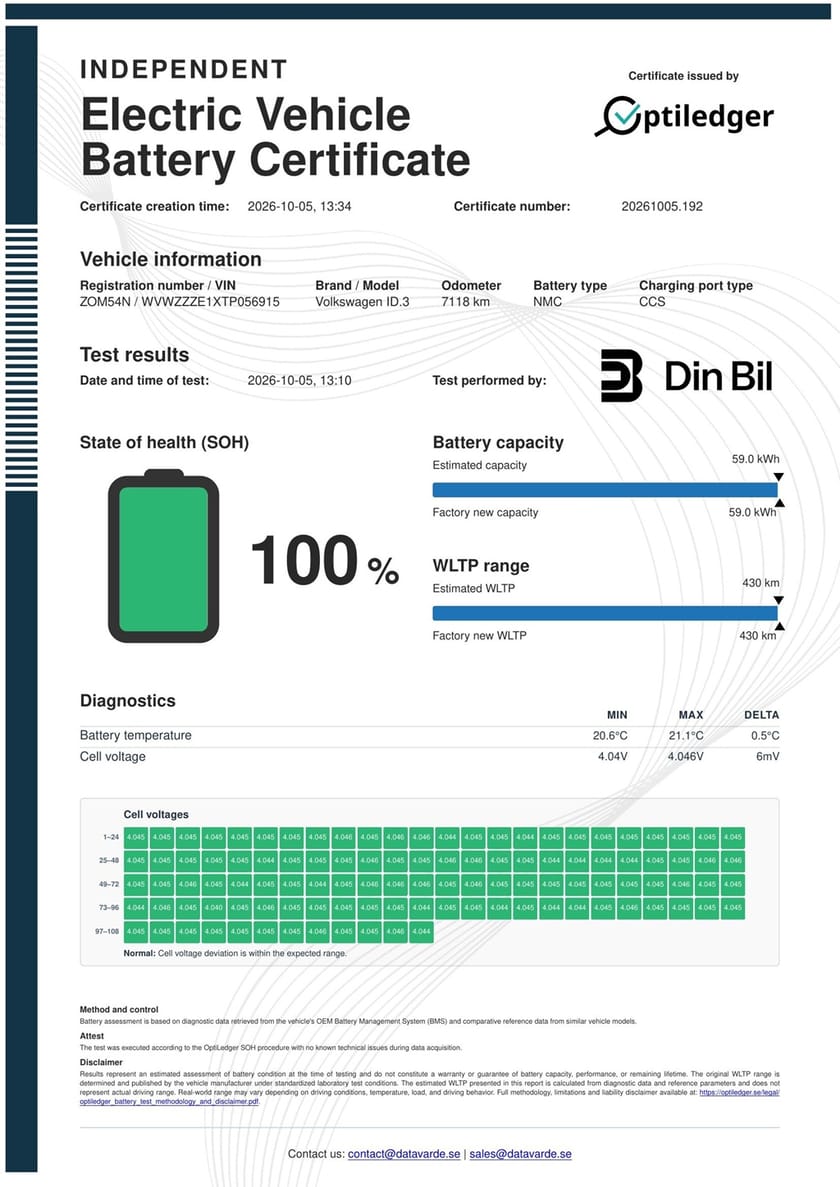Click the green battery state of health icon
840x1187 pixels.
tap(163, 556)
